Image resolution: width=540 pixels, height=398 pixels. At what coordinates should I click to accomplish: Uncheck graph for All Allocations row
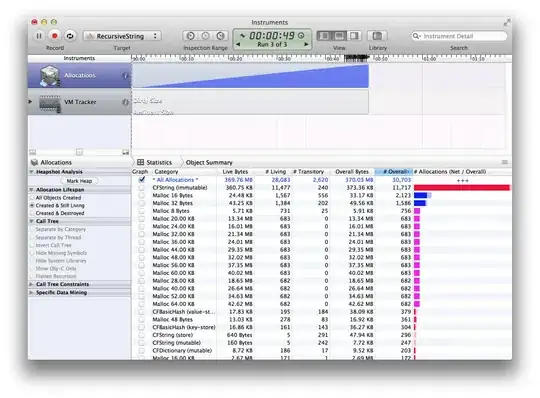[x=142, y=180]
